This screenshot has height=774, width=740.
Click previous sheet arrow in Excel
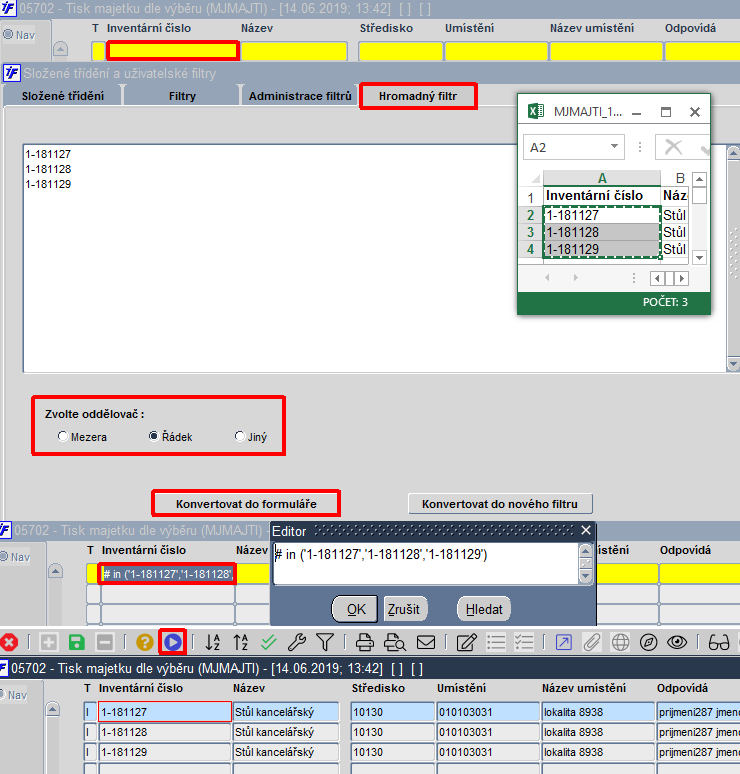tap(547, 278)
